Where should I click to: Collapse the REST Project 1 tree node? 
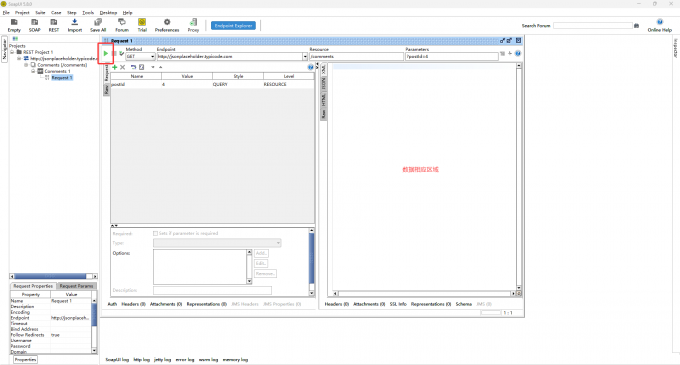coord(12,52)
